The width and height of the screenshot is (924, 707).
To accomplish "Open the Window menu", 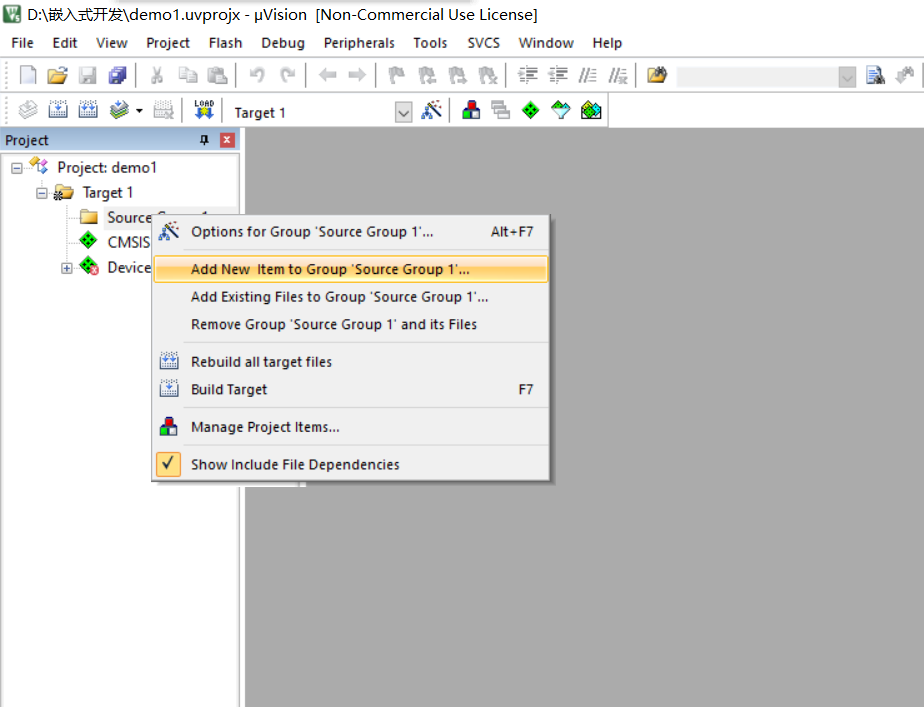I will [x=546, y=43].
